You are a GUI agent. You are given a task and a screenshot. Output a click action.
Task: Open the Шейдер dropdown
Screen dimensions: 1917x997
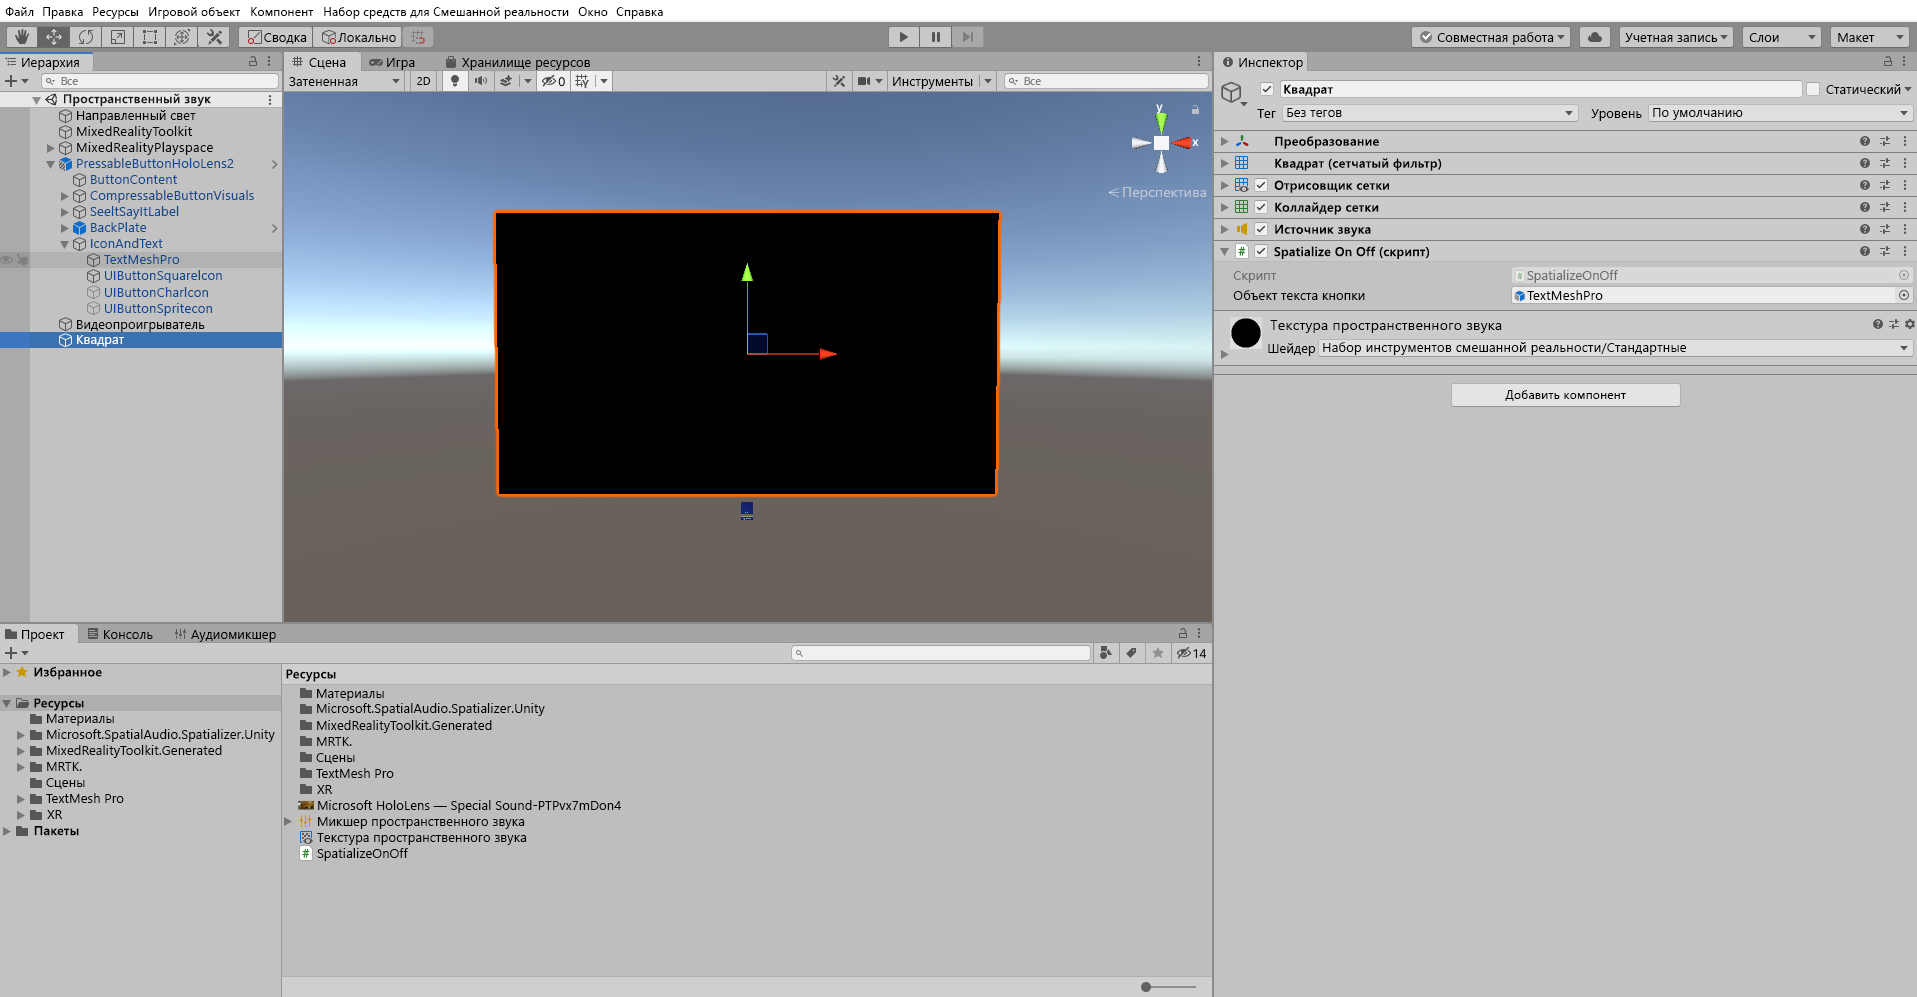point(1615,348)
